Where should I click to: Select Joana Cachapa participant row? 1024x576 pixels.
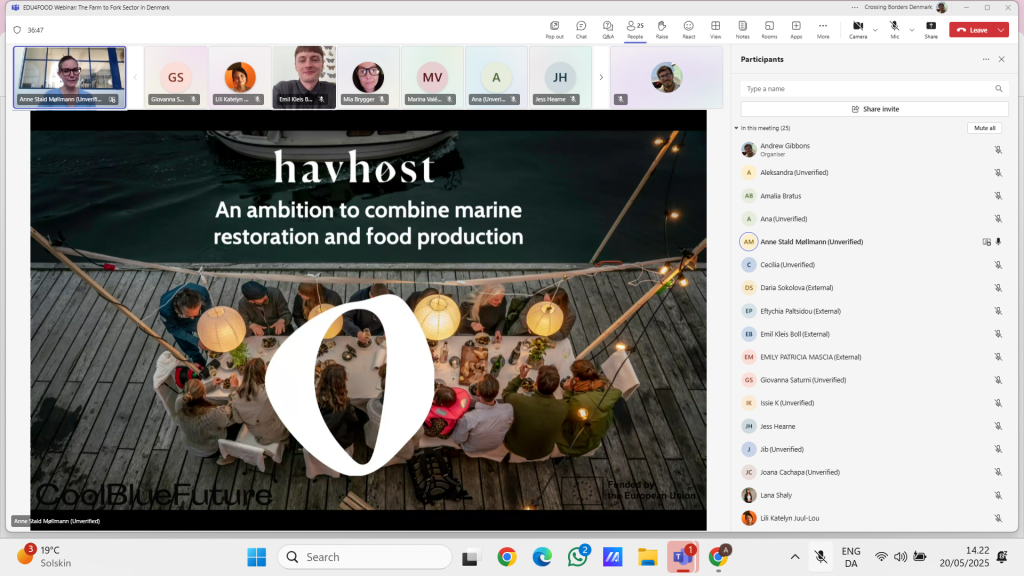872,472
